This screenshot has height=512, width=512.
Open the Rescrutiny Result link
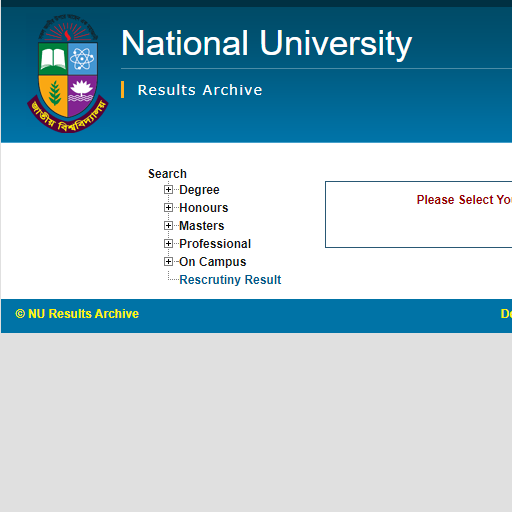[230, 280]
